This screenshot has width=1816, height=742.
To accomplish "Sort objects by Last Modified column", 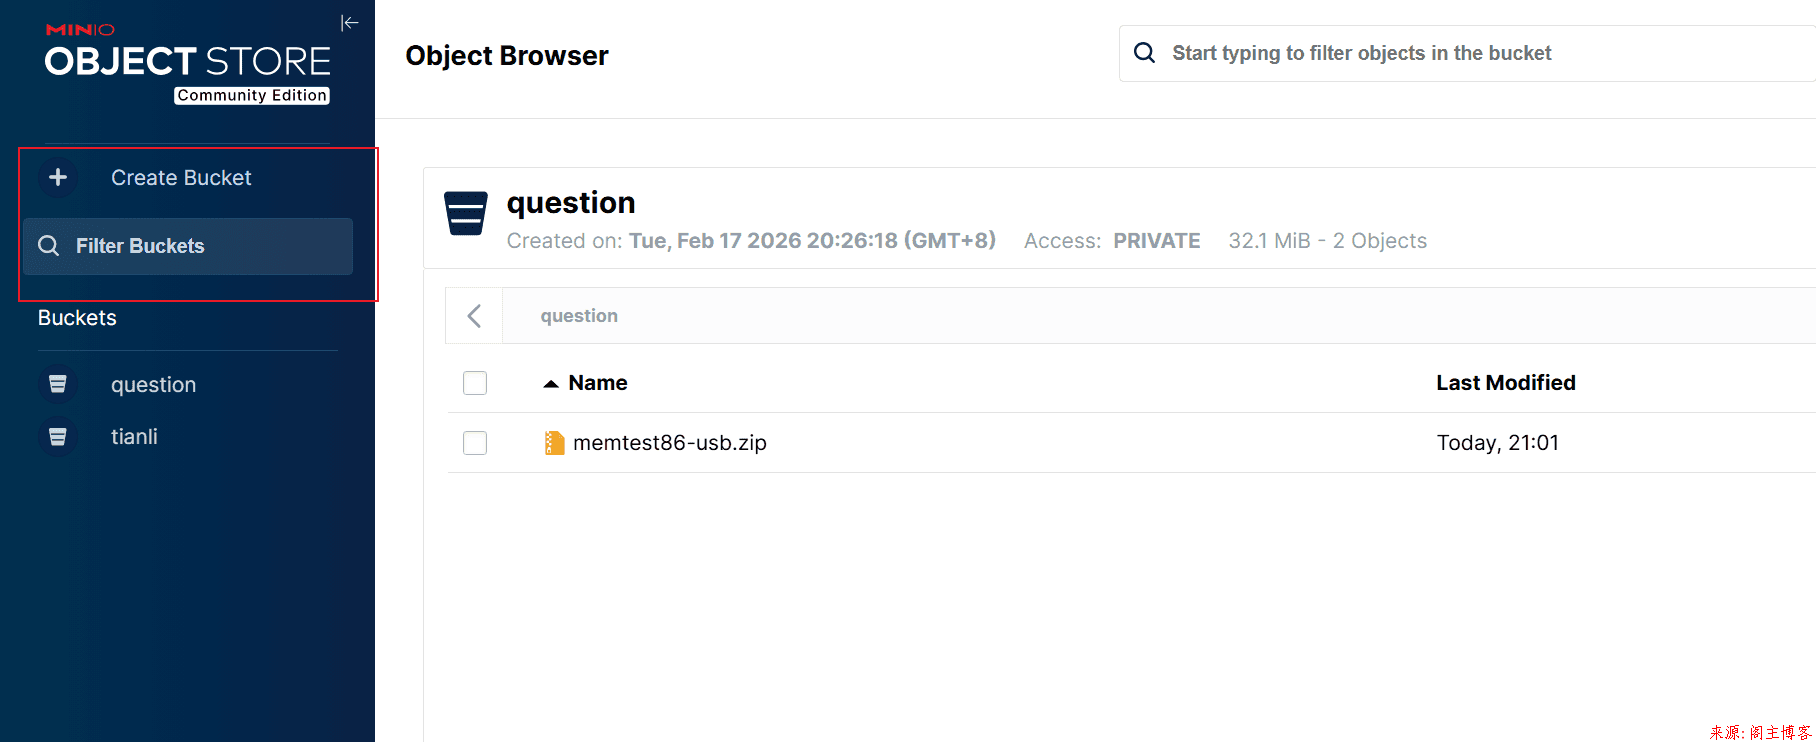I will (1505, 383).
